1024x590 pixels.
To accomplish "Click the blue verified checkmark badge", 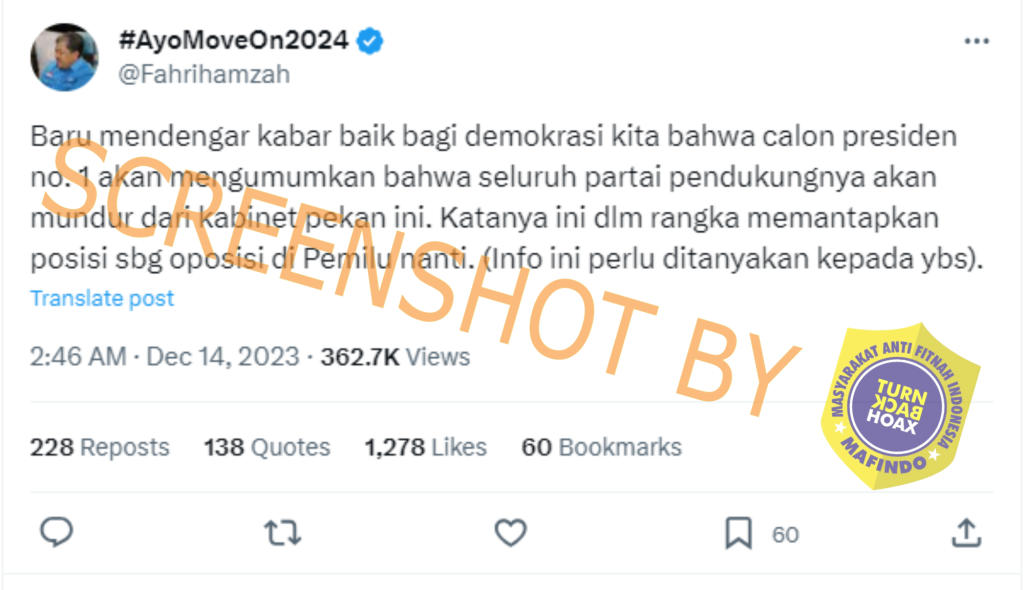I will click(x=370, y=41).
